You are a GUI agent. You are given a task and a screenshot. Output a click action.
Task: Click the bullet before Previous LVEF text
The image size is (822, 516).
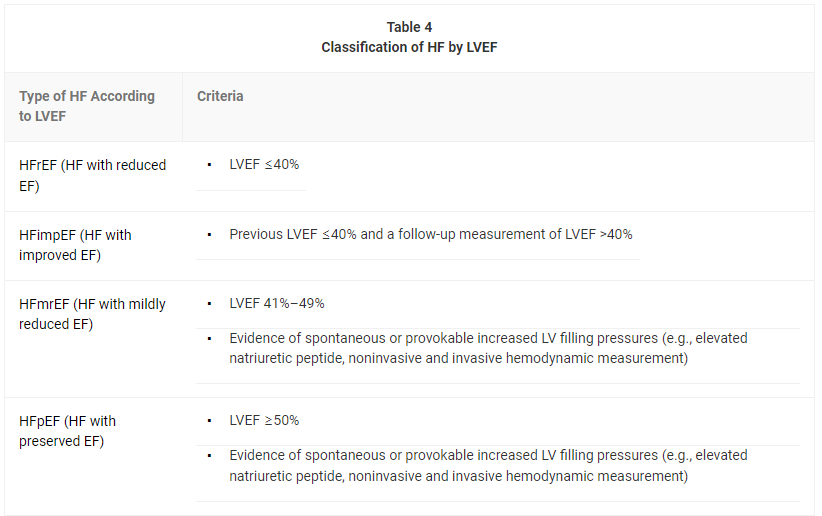tap(209, 234)
